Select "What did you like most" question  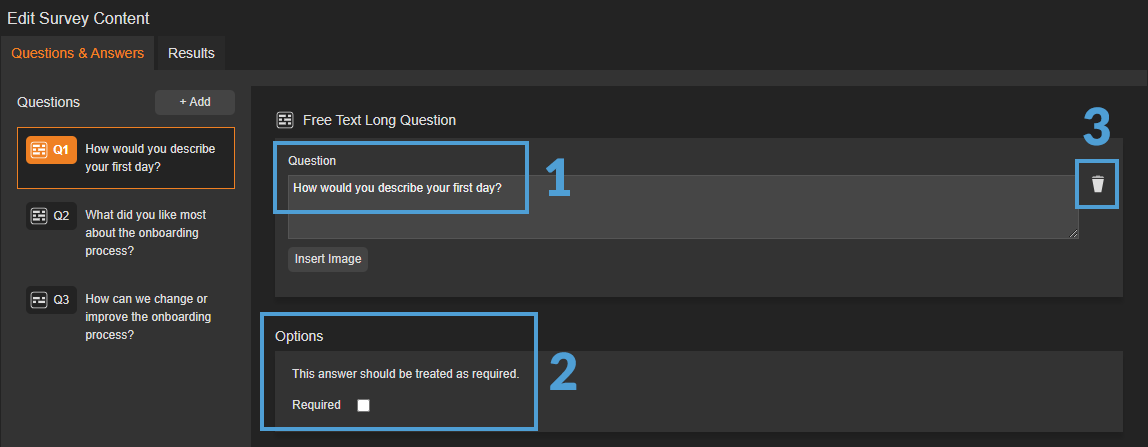click(146, 232)
